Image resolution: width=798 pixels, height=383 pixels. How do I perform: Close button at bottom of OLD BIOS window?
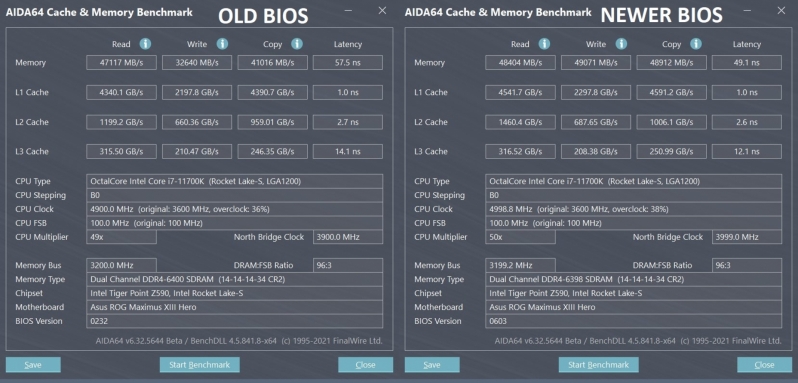coord(365,365)
